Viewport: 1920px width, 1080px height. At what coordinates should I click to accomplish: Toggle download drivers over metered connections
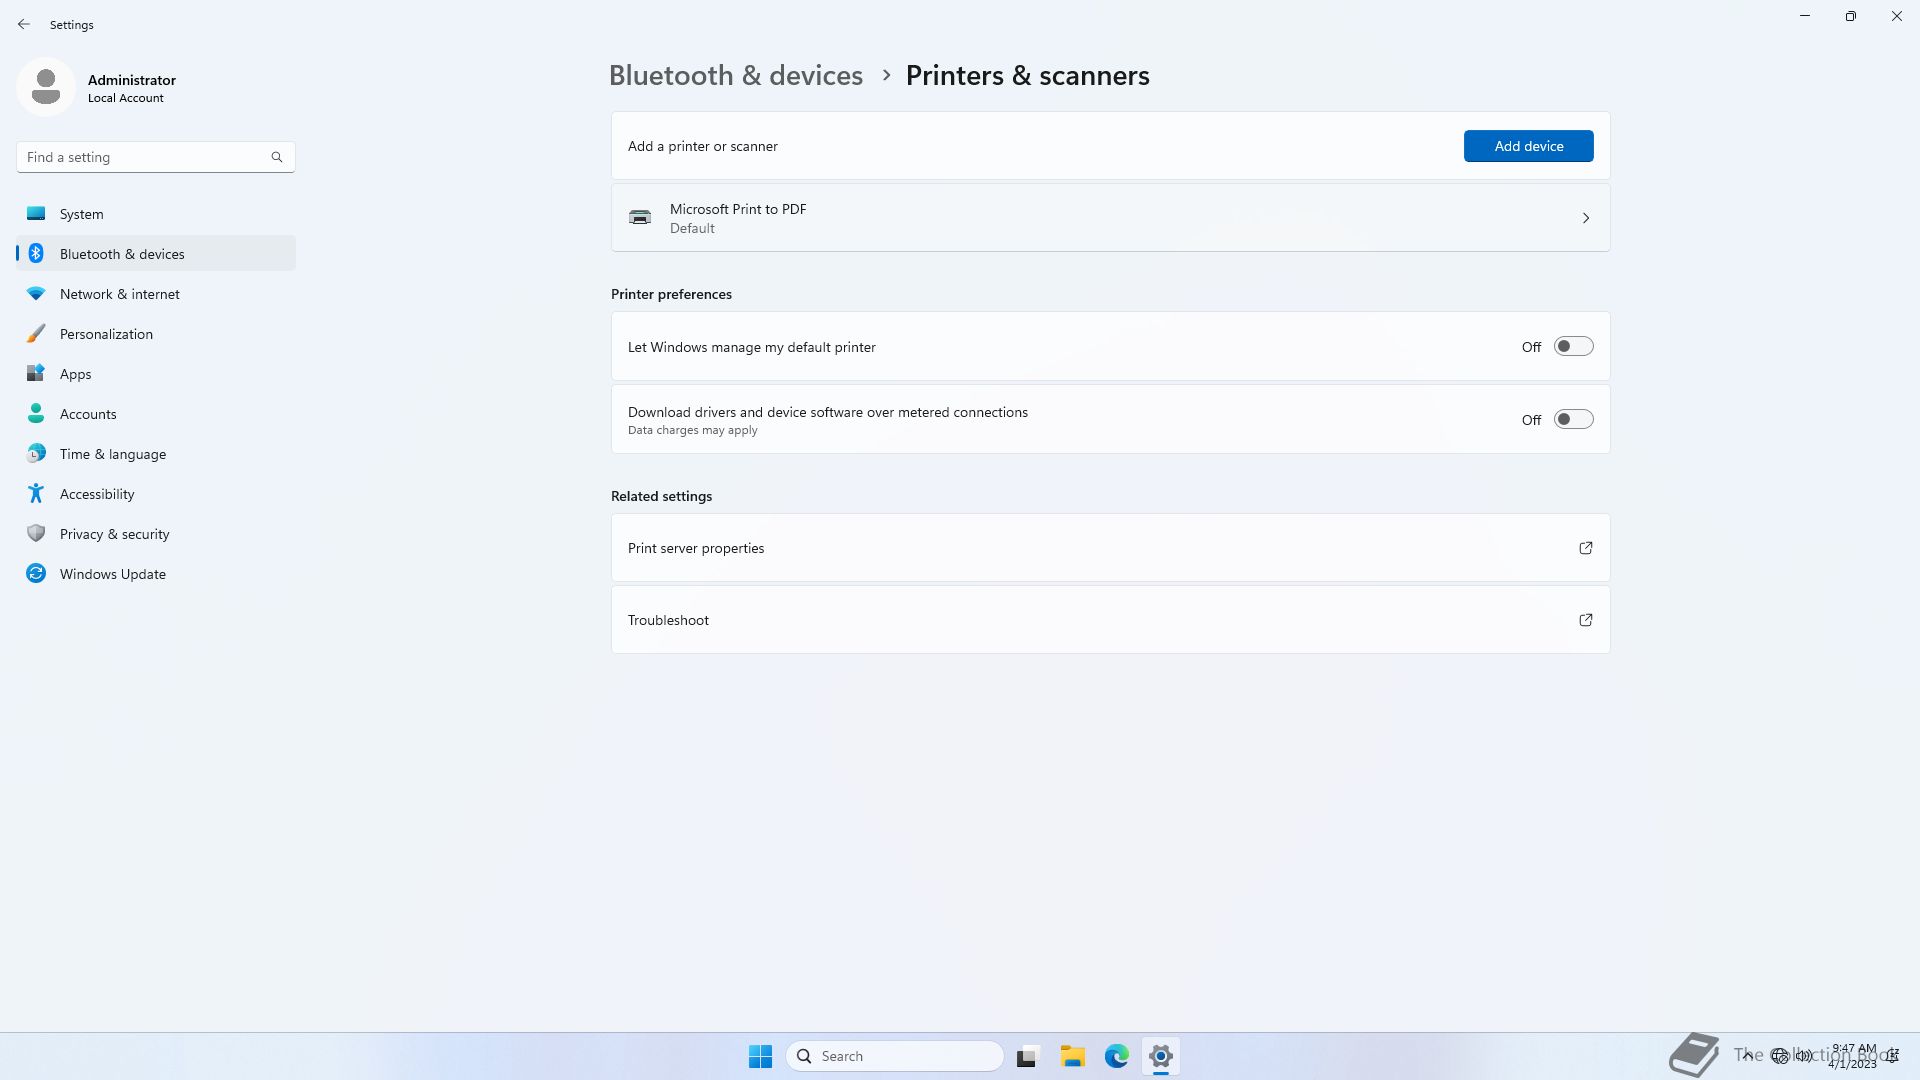coord(1573,419)
